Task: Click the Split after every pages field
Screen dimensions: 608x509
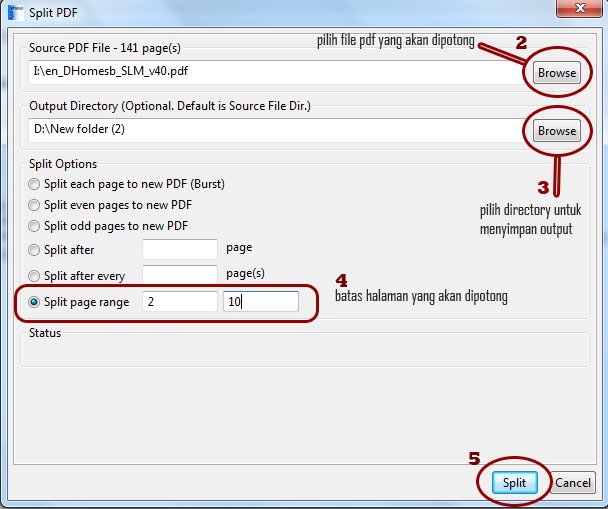Action: tap(180, 274)
